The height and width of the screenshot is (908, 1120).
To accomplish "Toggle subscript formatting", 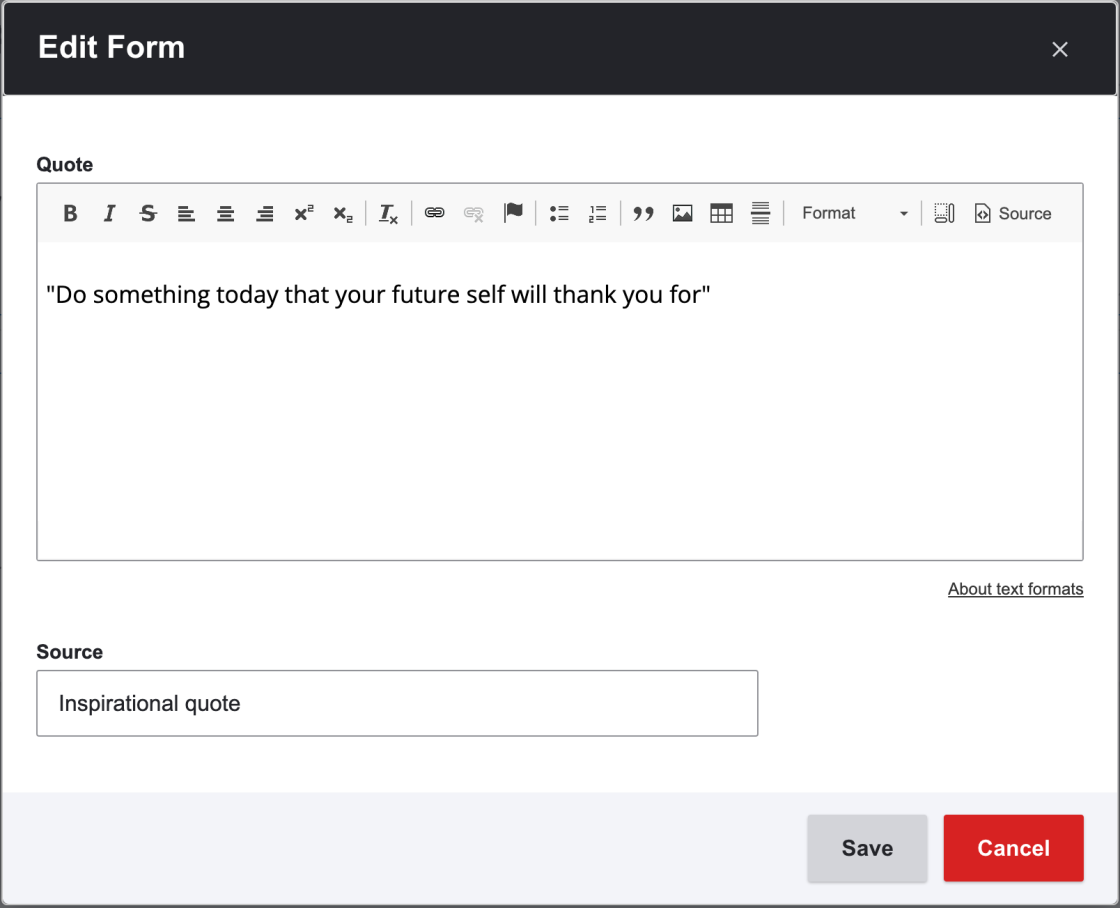I will [343, 213].
